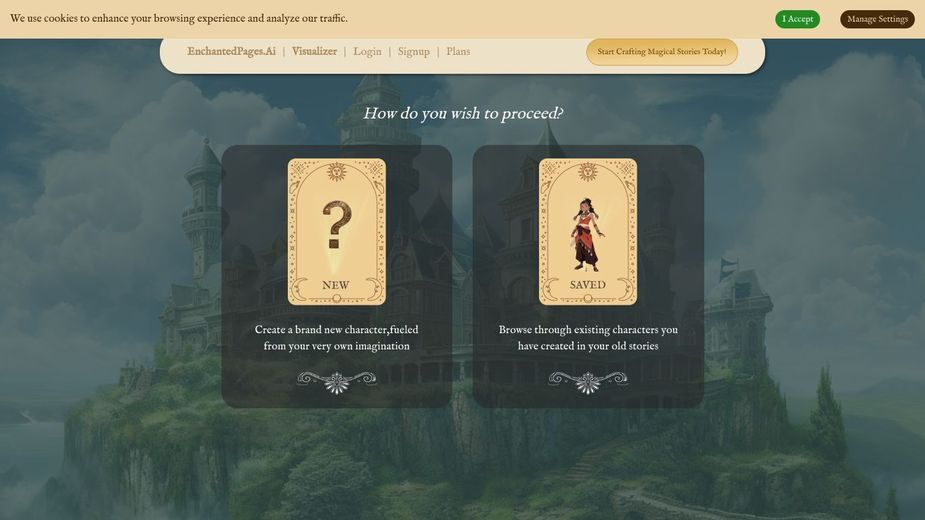
Task: Select the SAVED label on the card
Action: (588, 285)
